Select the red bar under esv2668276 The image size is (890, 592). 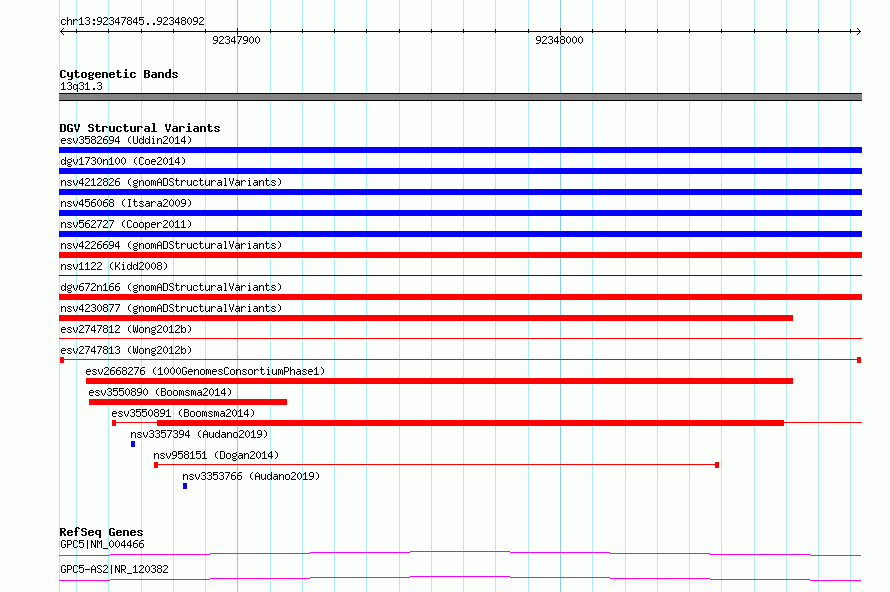(x=439, y=381)
